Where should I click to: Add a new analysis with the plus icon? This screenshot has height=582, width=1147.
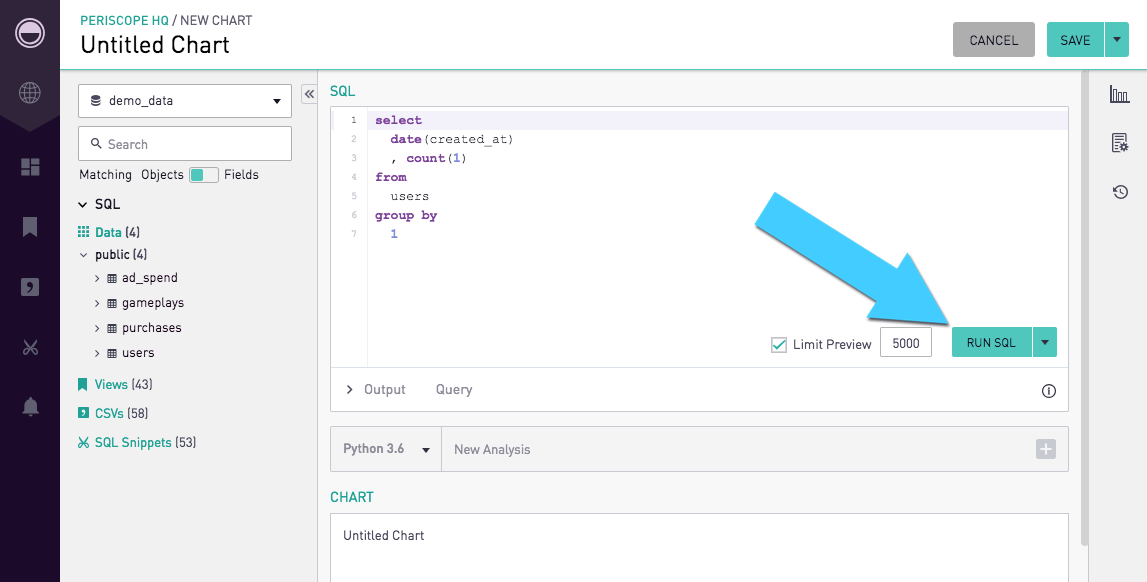[1045, 449]
